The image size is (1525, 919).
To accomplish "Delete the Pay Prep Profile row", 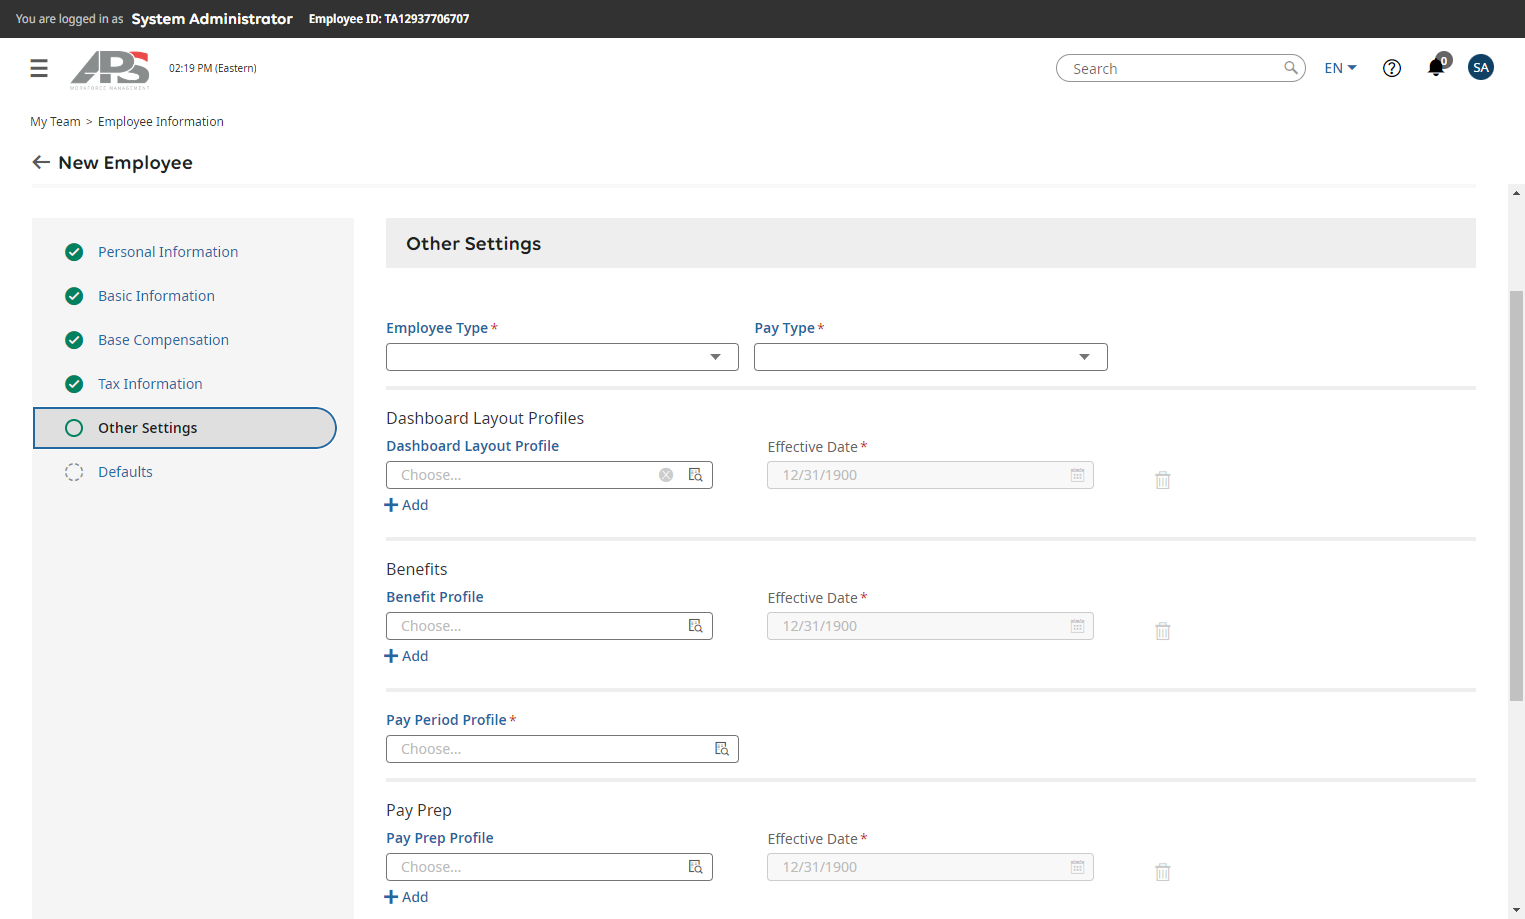I will coord(1163,872).
